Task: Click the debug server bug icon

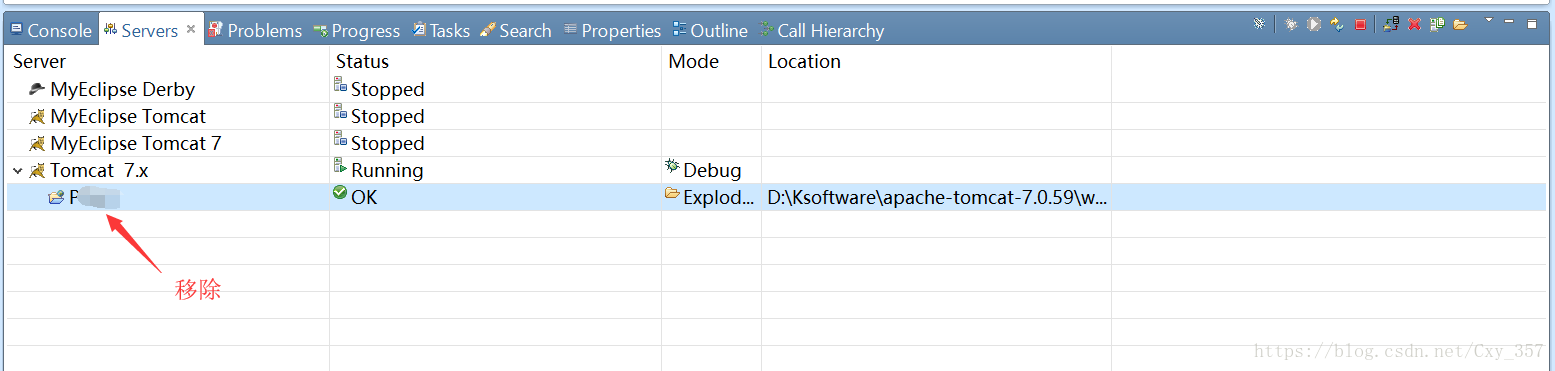Action: tap(1291, 24)
